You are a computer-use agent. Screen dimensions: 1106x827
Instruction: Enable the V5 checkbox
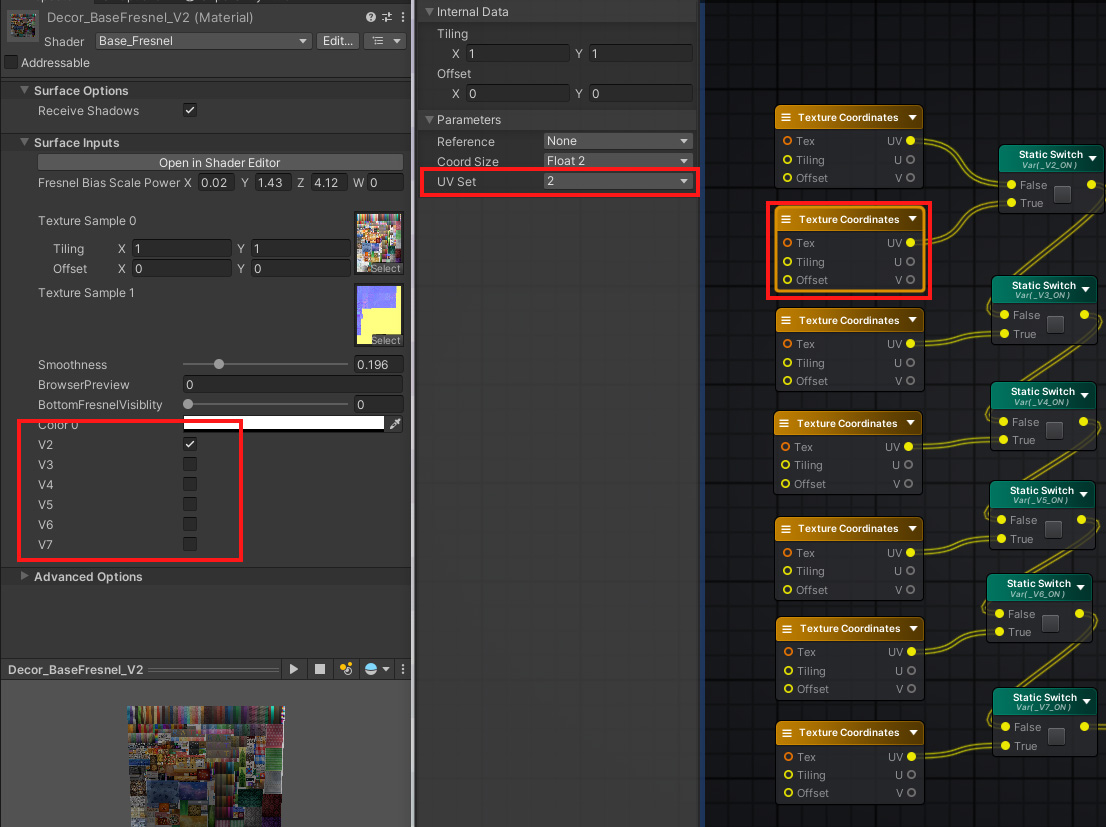[190, 504]
